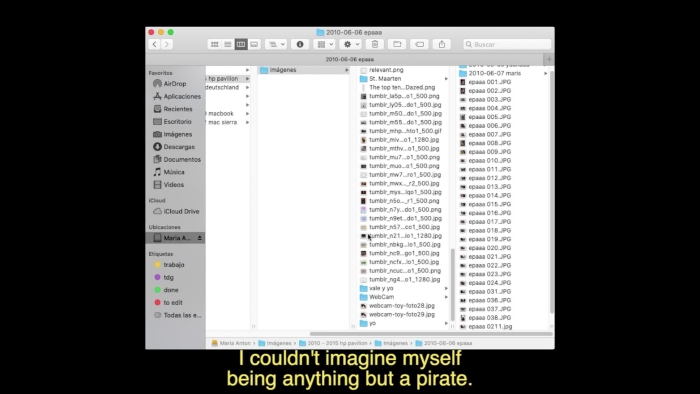Expand the St. Maarten folder arrow

[446, 79]
